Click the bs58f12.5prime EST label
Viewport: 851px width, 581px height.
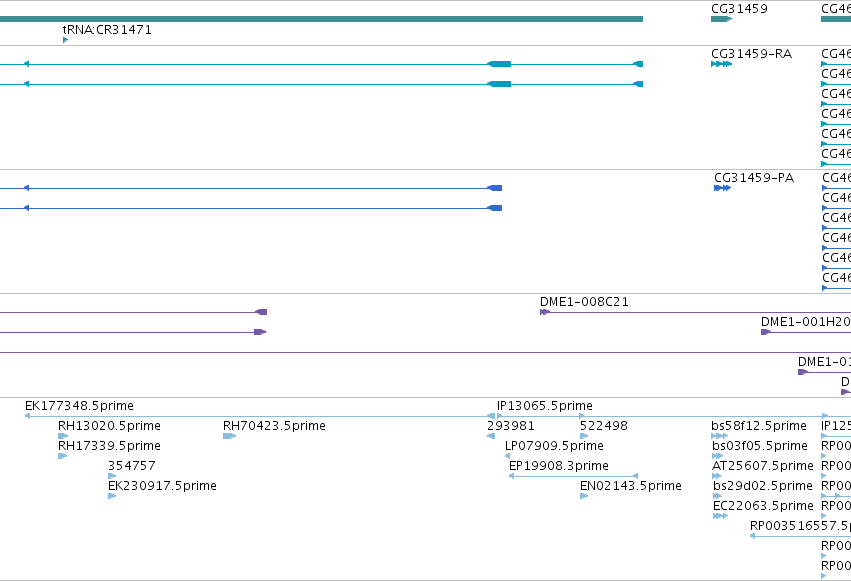point(759,426)
